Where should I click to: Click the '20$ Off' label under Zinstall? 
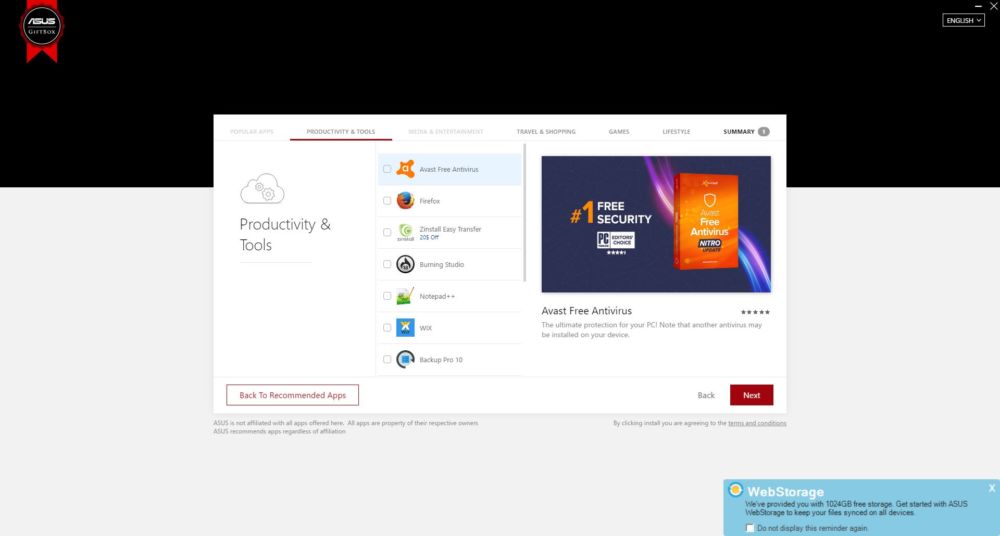(x=429, y=237)
